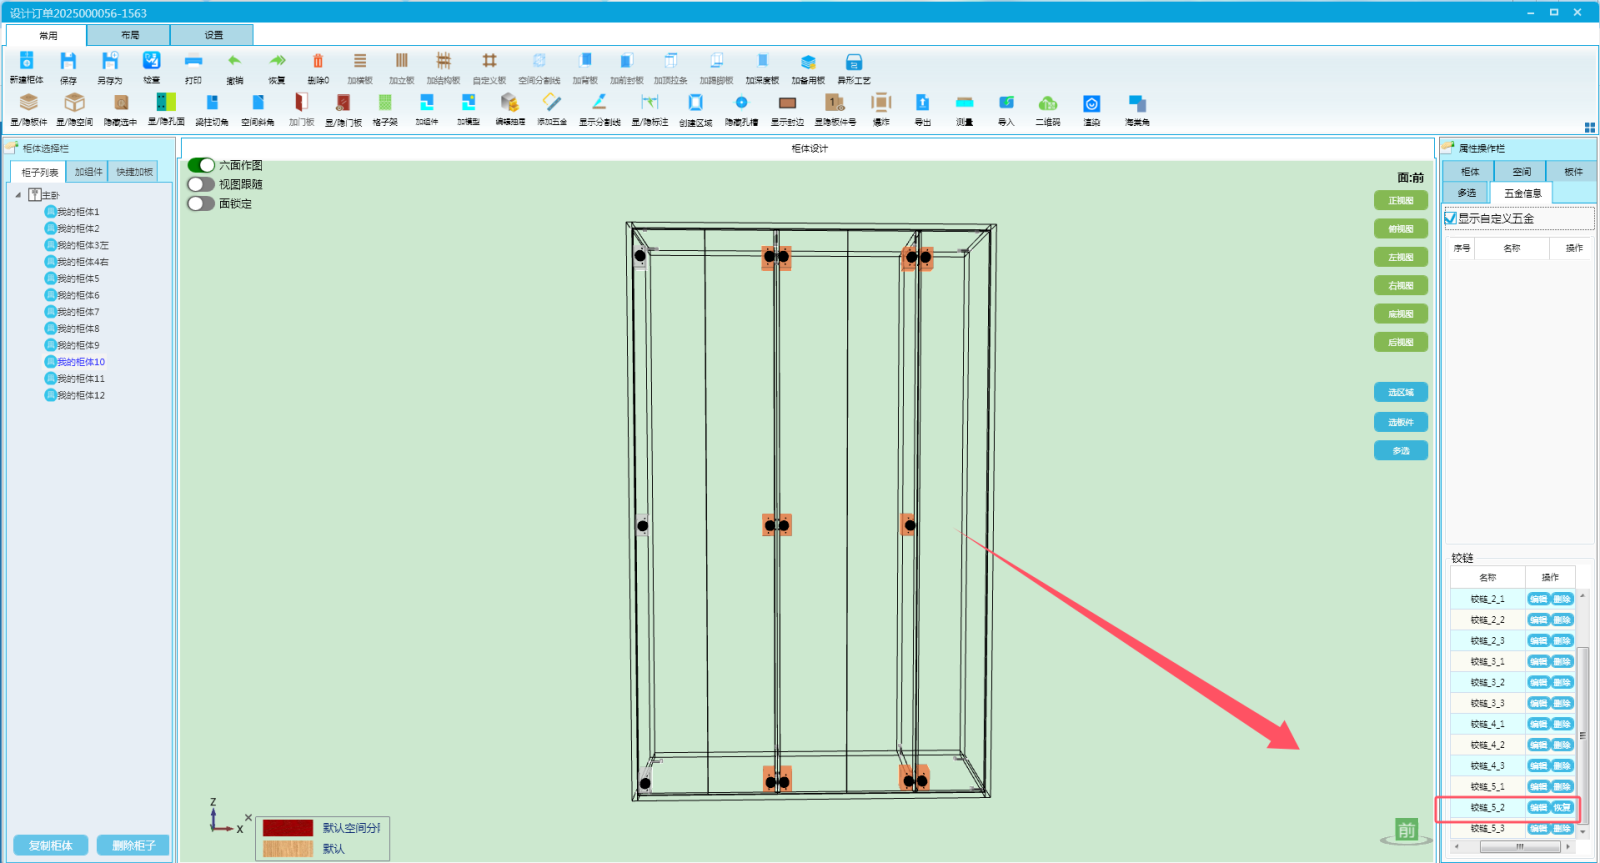
Task: Click the 隐藏孔槽 icon
Action: click(741, 102)
